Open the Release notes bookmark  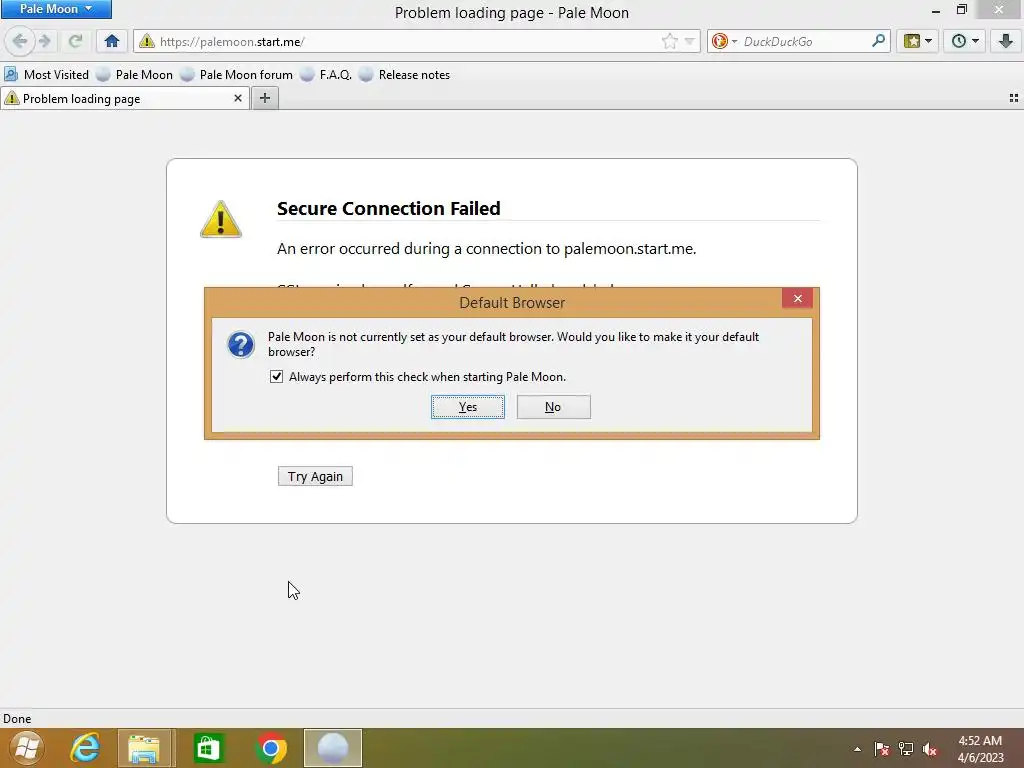pos(405,74)
